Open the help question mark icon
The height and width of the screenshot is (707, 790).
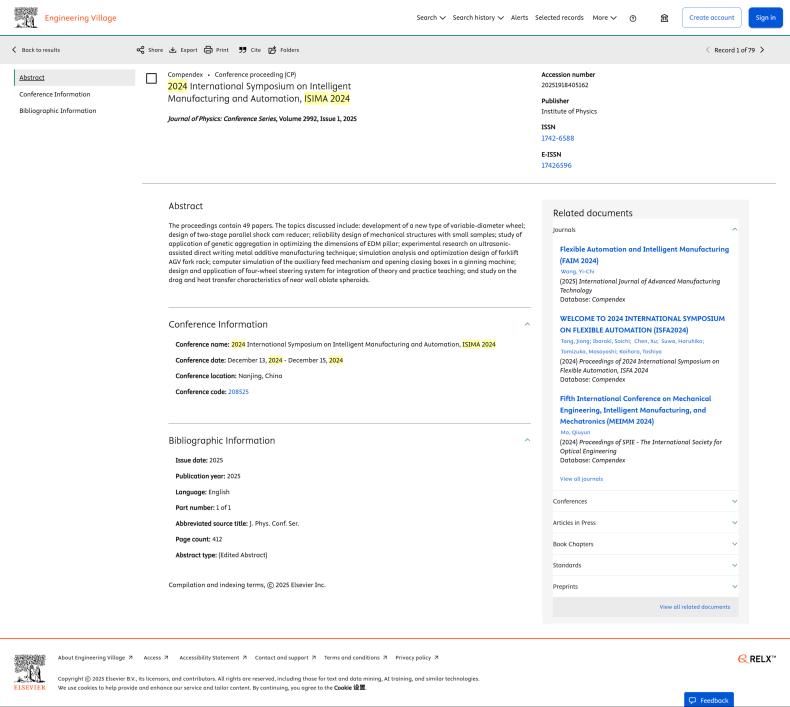click(x=633, y=18)
